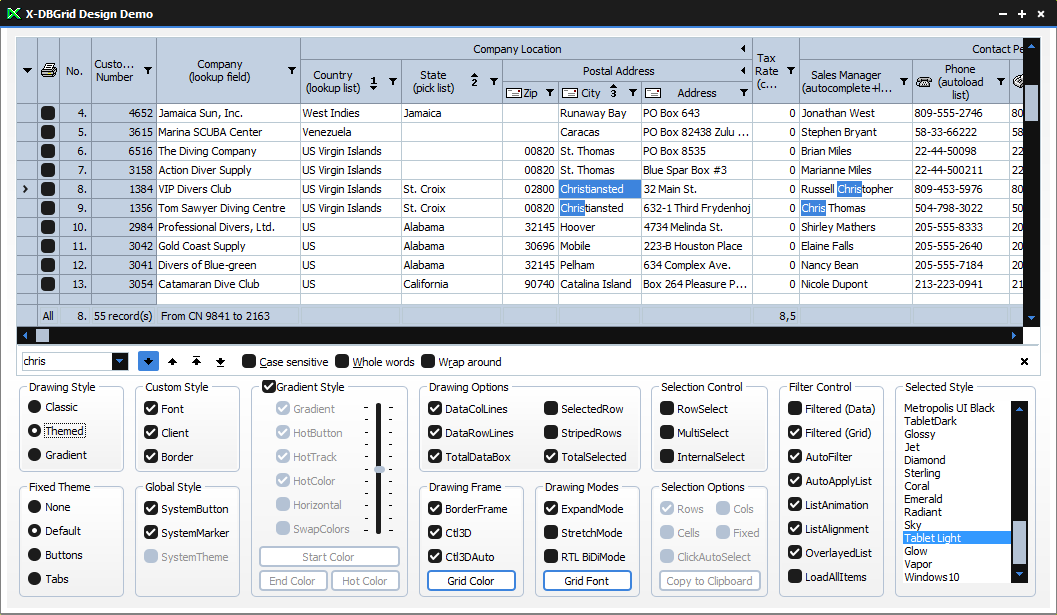
Task: Open the search text dropdown list
Action: click(x=120, y=361)
